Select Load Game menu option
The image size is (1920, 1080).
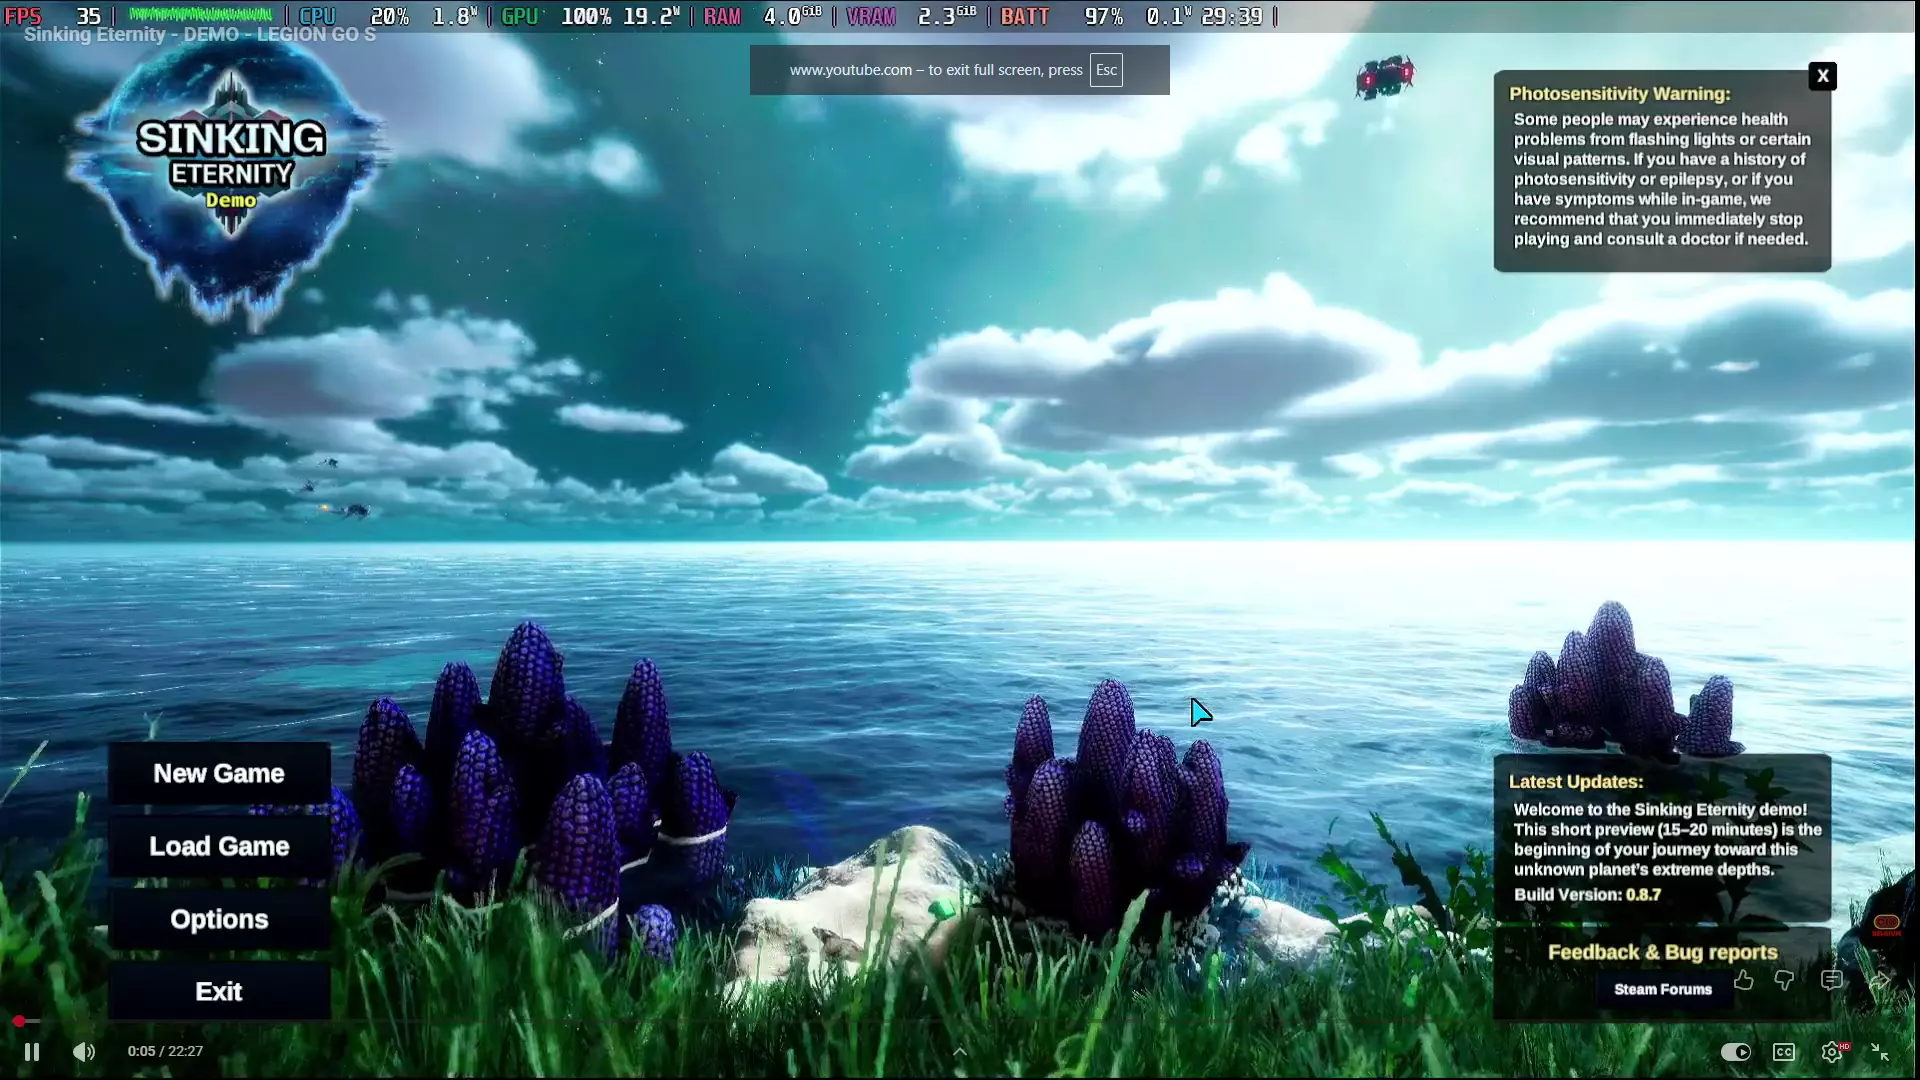(219, 846)
